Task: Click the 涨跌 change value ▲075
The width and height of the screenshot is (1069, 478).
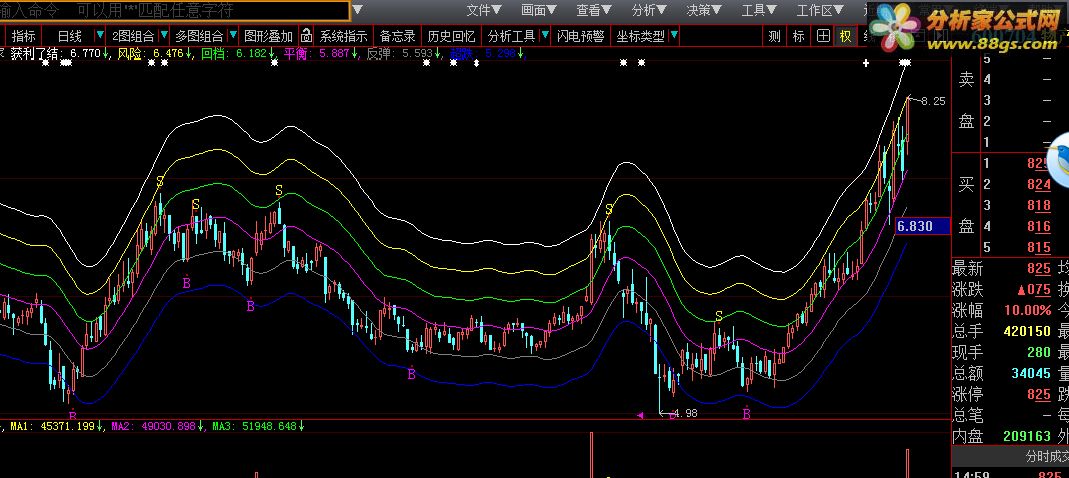Action: tap(1032, 289)
